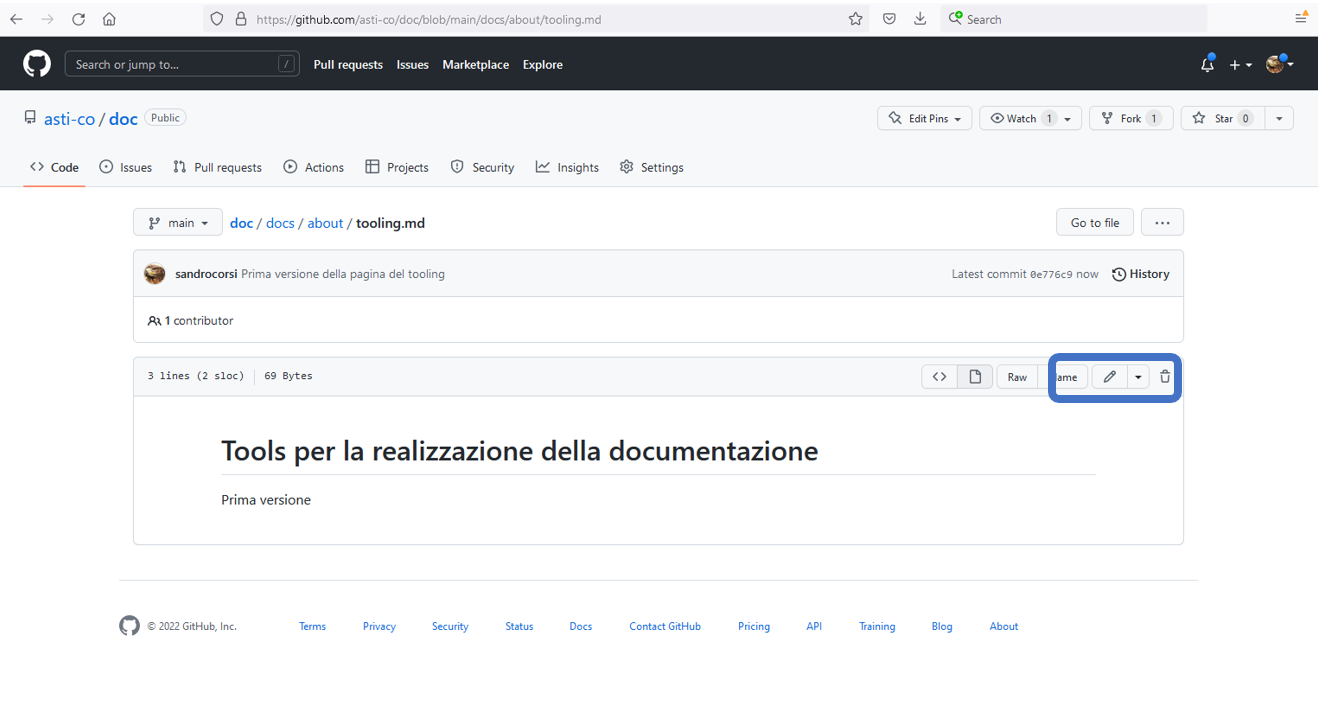This screenshot has height=725, width=1318.
Task: Open the Security tab
Action: (x=482, y=167)
